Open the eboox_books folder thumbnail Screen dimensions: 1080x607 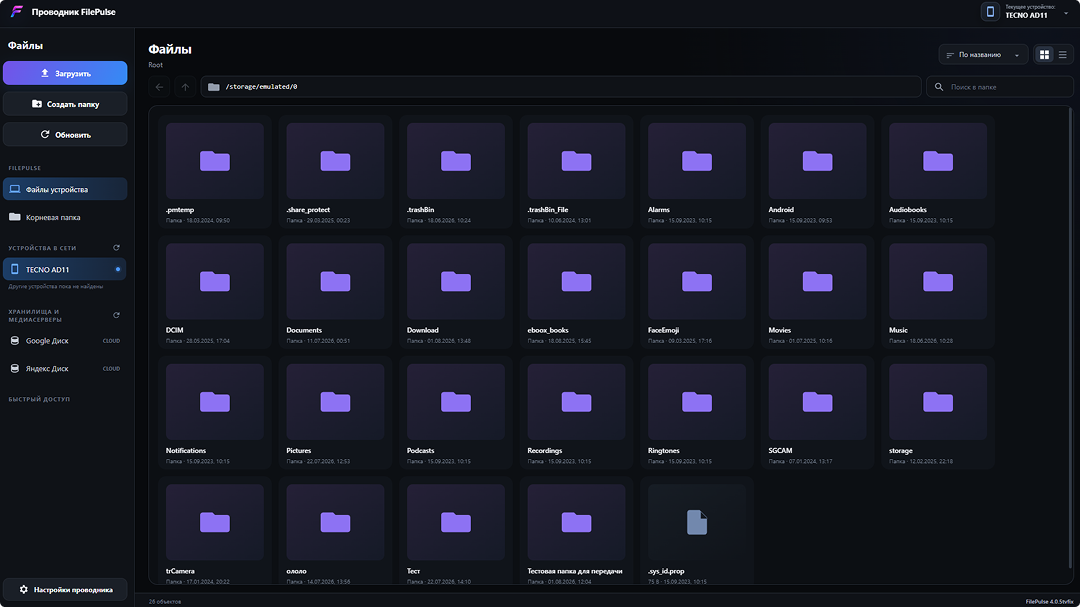577,281
